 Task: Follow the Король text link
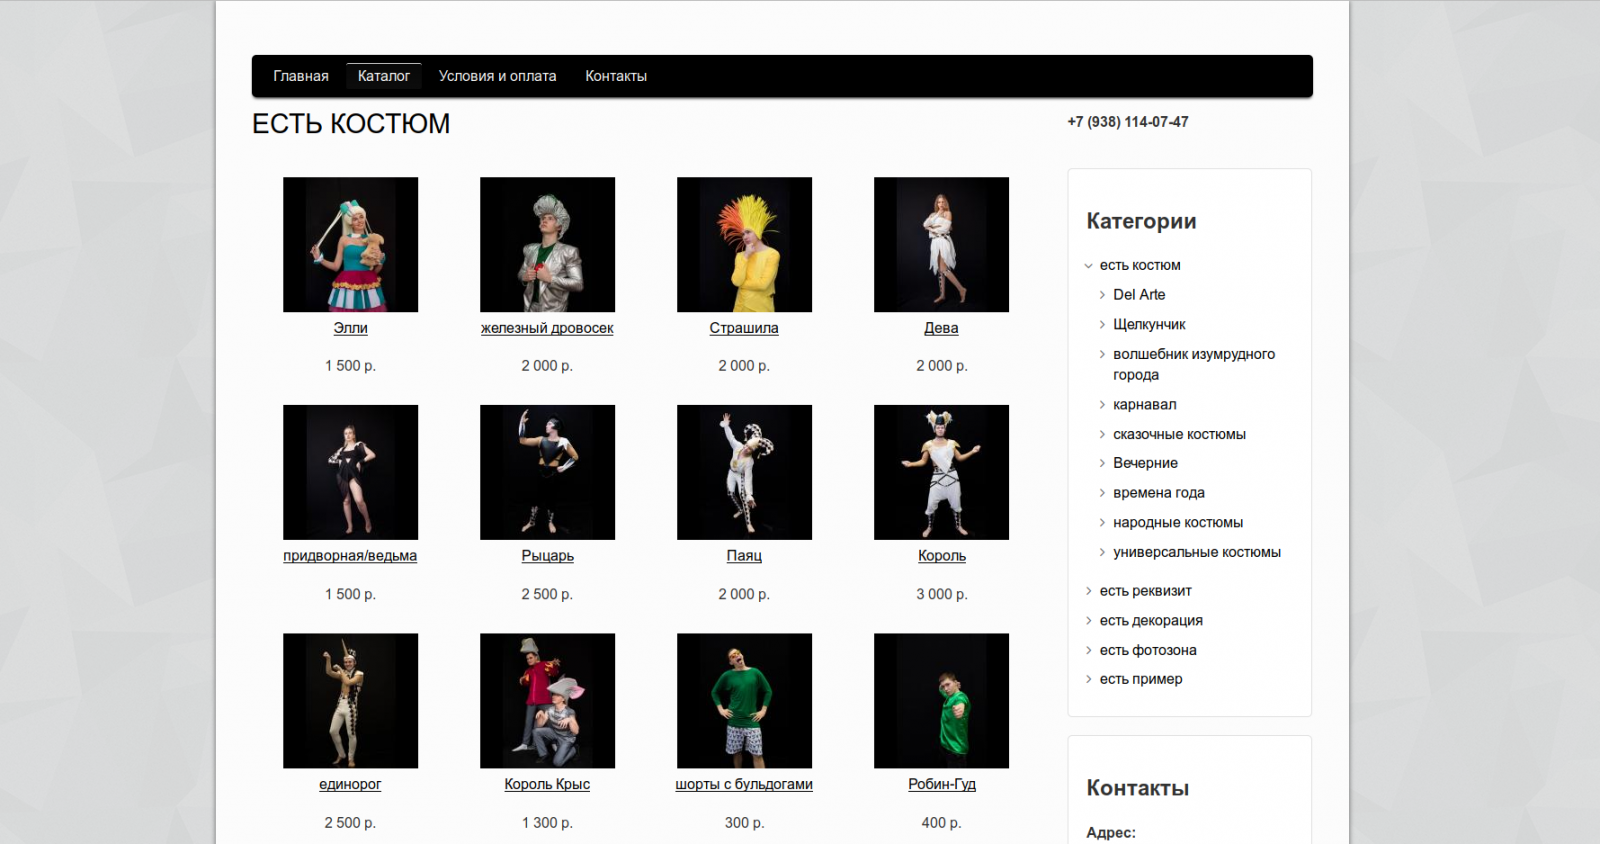942,556
